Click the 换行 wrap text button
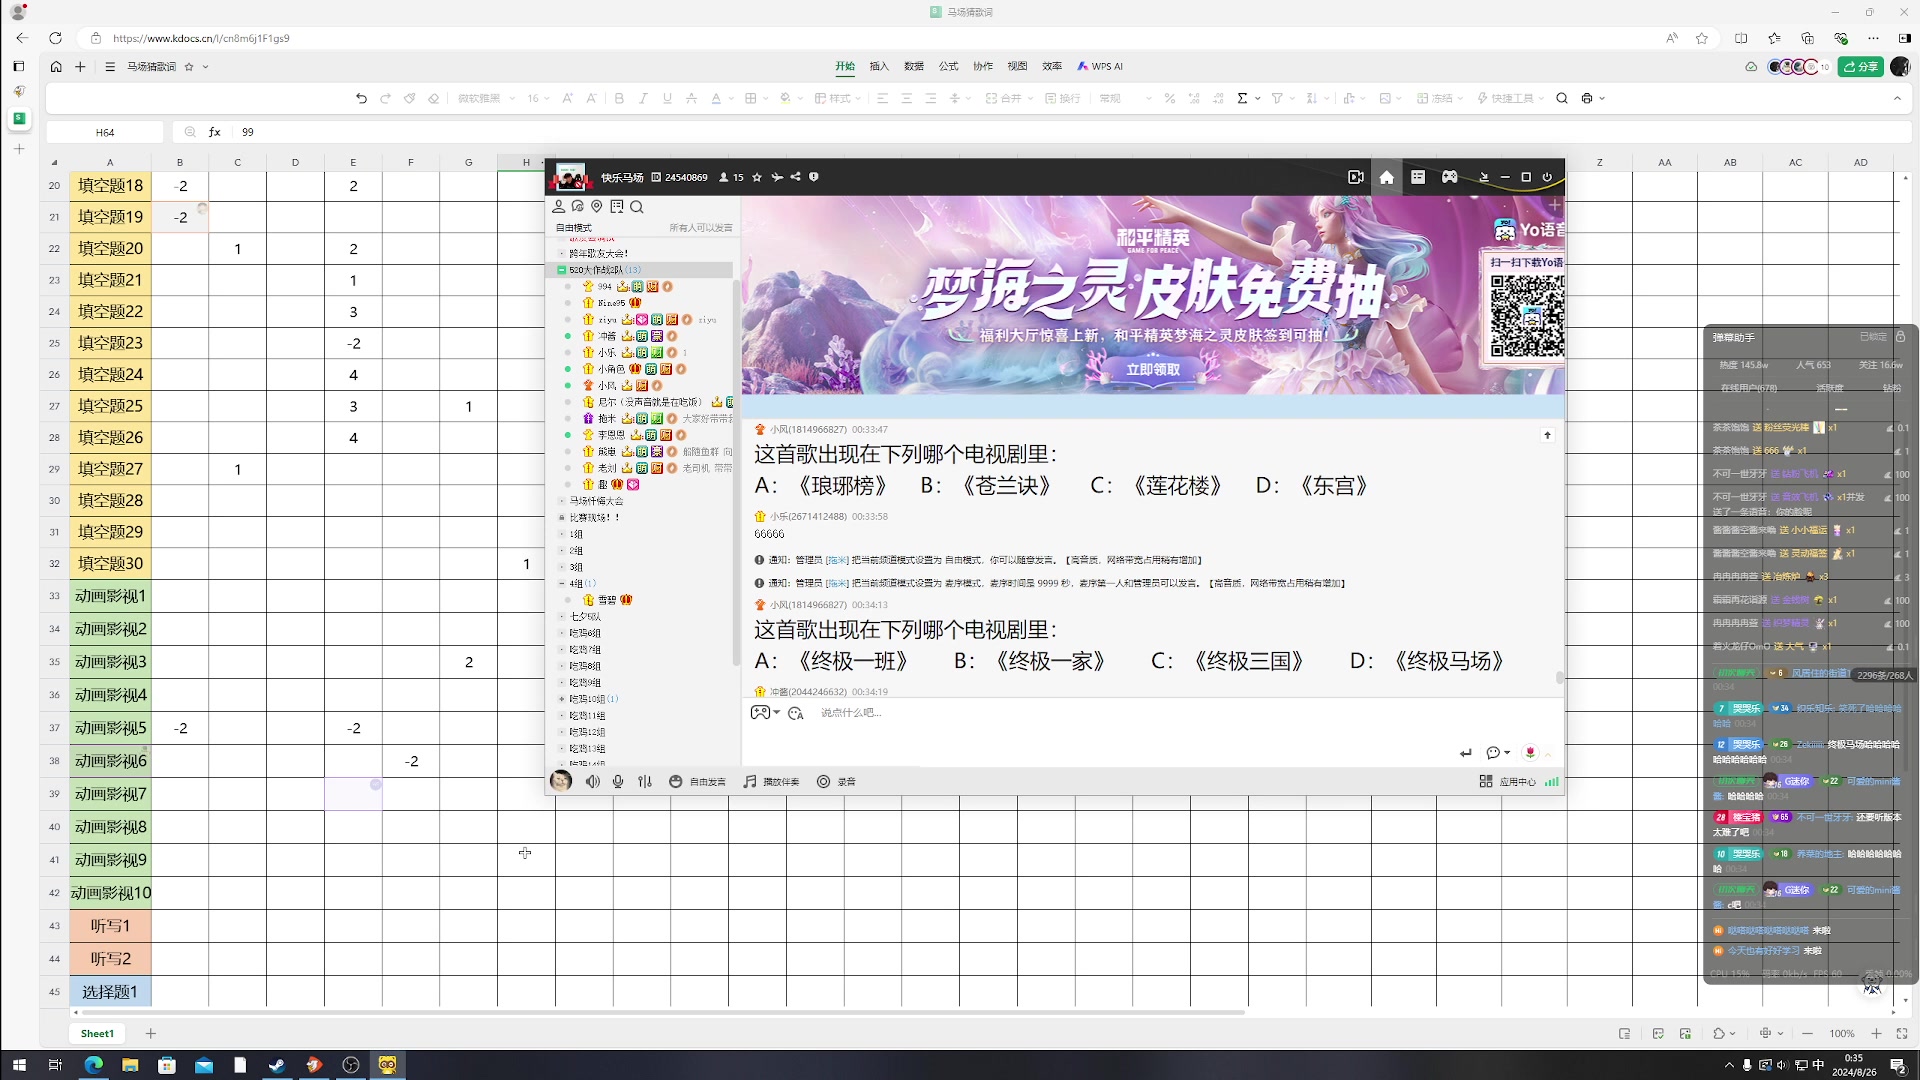This screenshot has height=1080, width=1920. (1062, 98)
